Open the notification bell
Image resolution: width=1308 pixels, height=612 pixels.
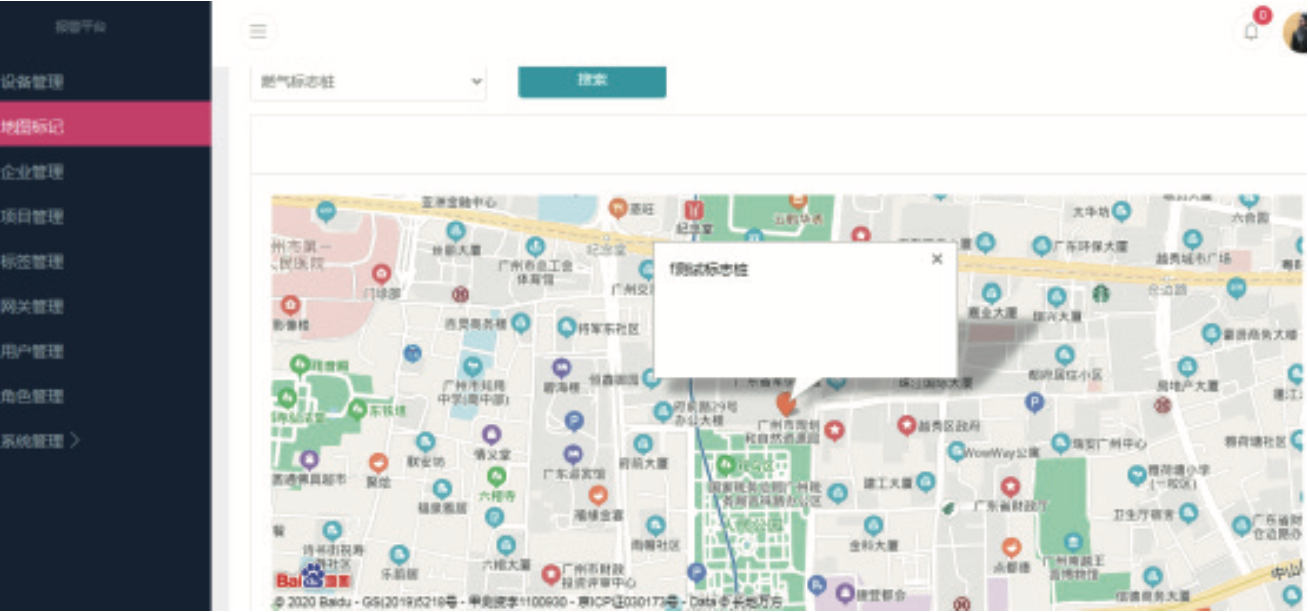tap(1251, 31)
